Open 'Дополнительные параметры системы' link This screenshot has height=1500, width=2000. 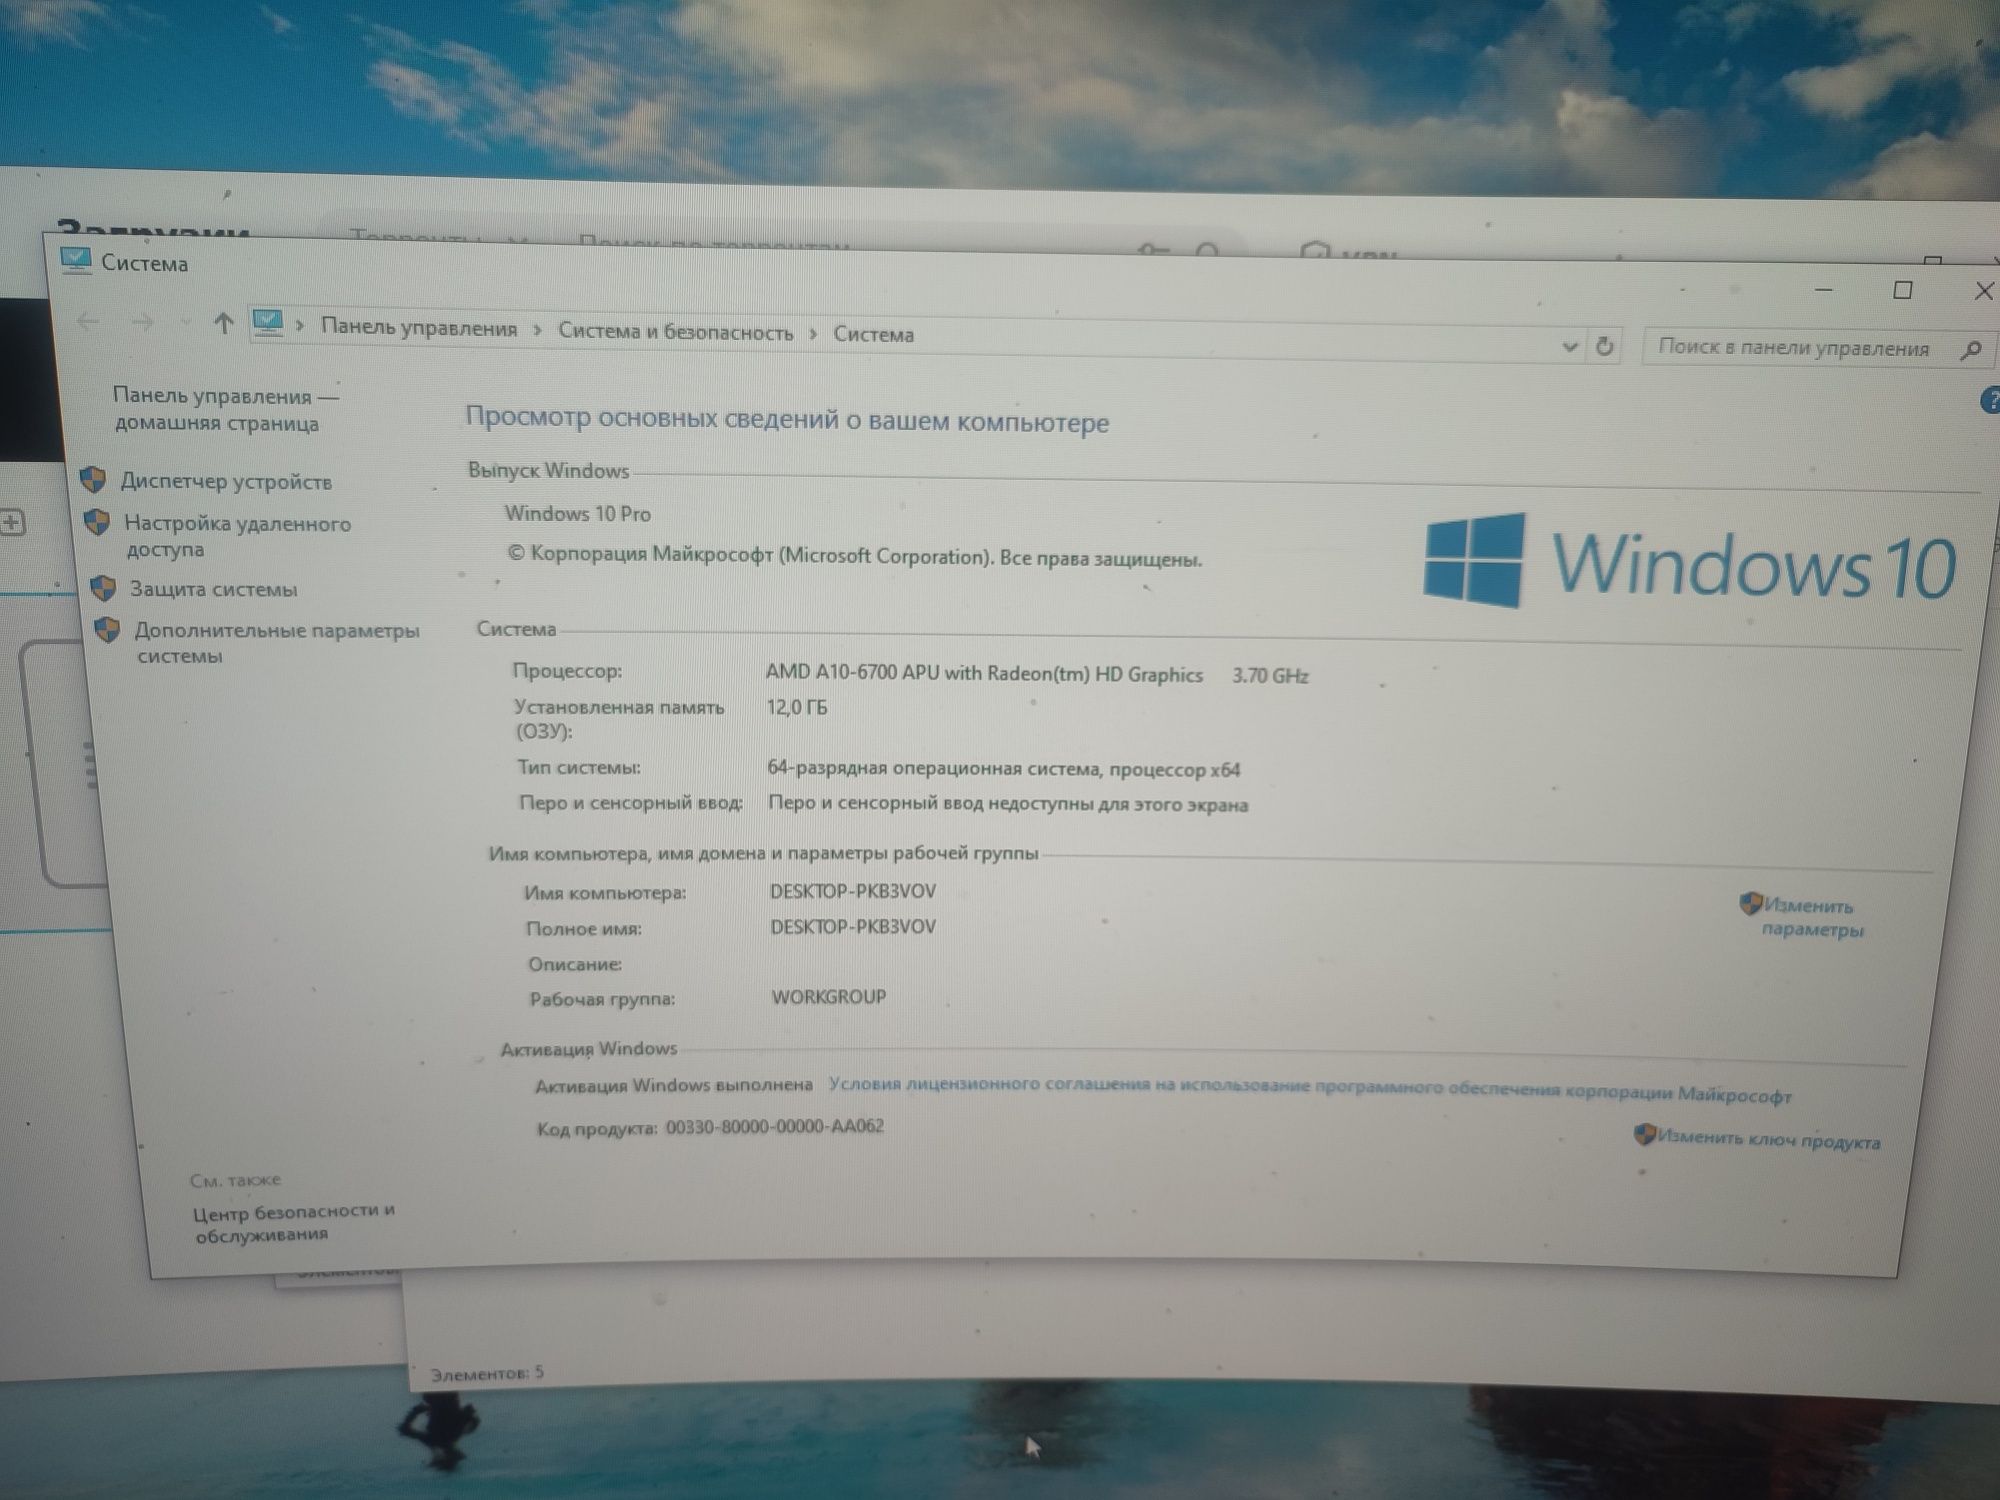277,643
